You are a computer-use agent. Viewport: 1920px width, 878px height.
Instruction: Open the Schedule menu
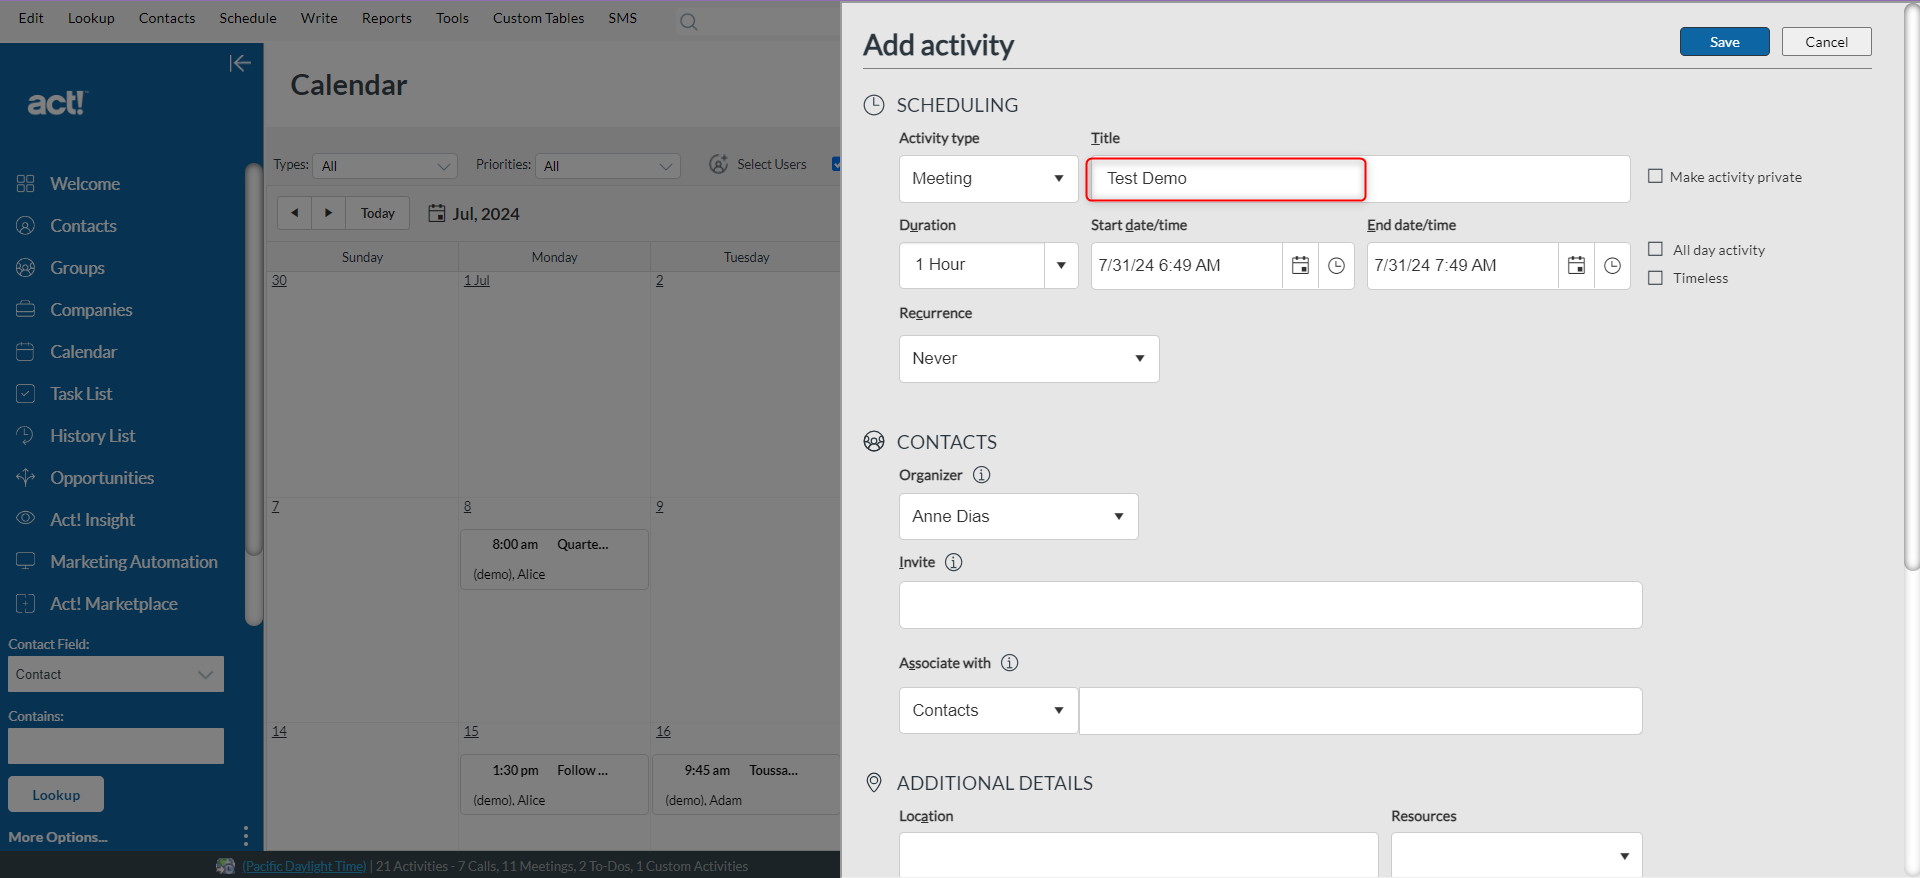pos(248,18)
